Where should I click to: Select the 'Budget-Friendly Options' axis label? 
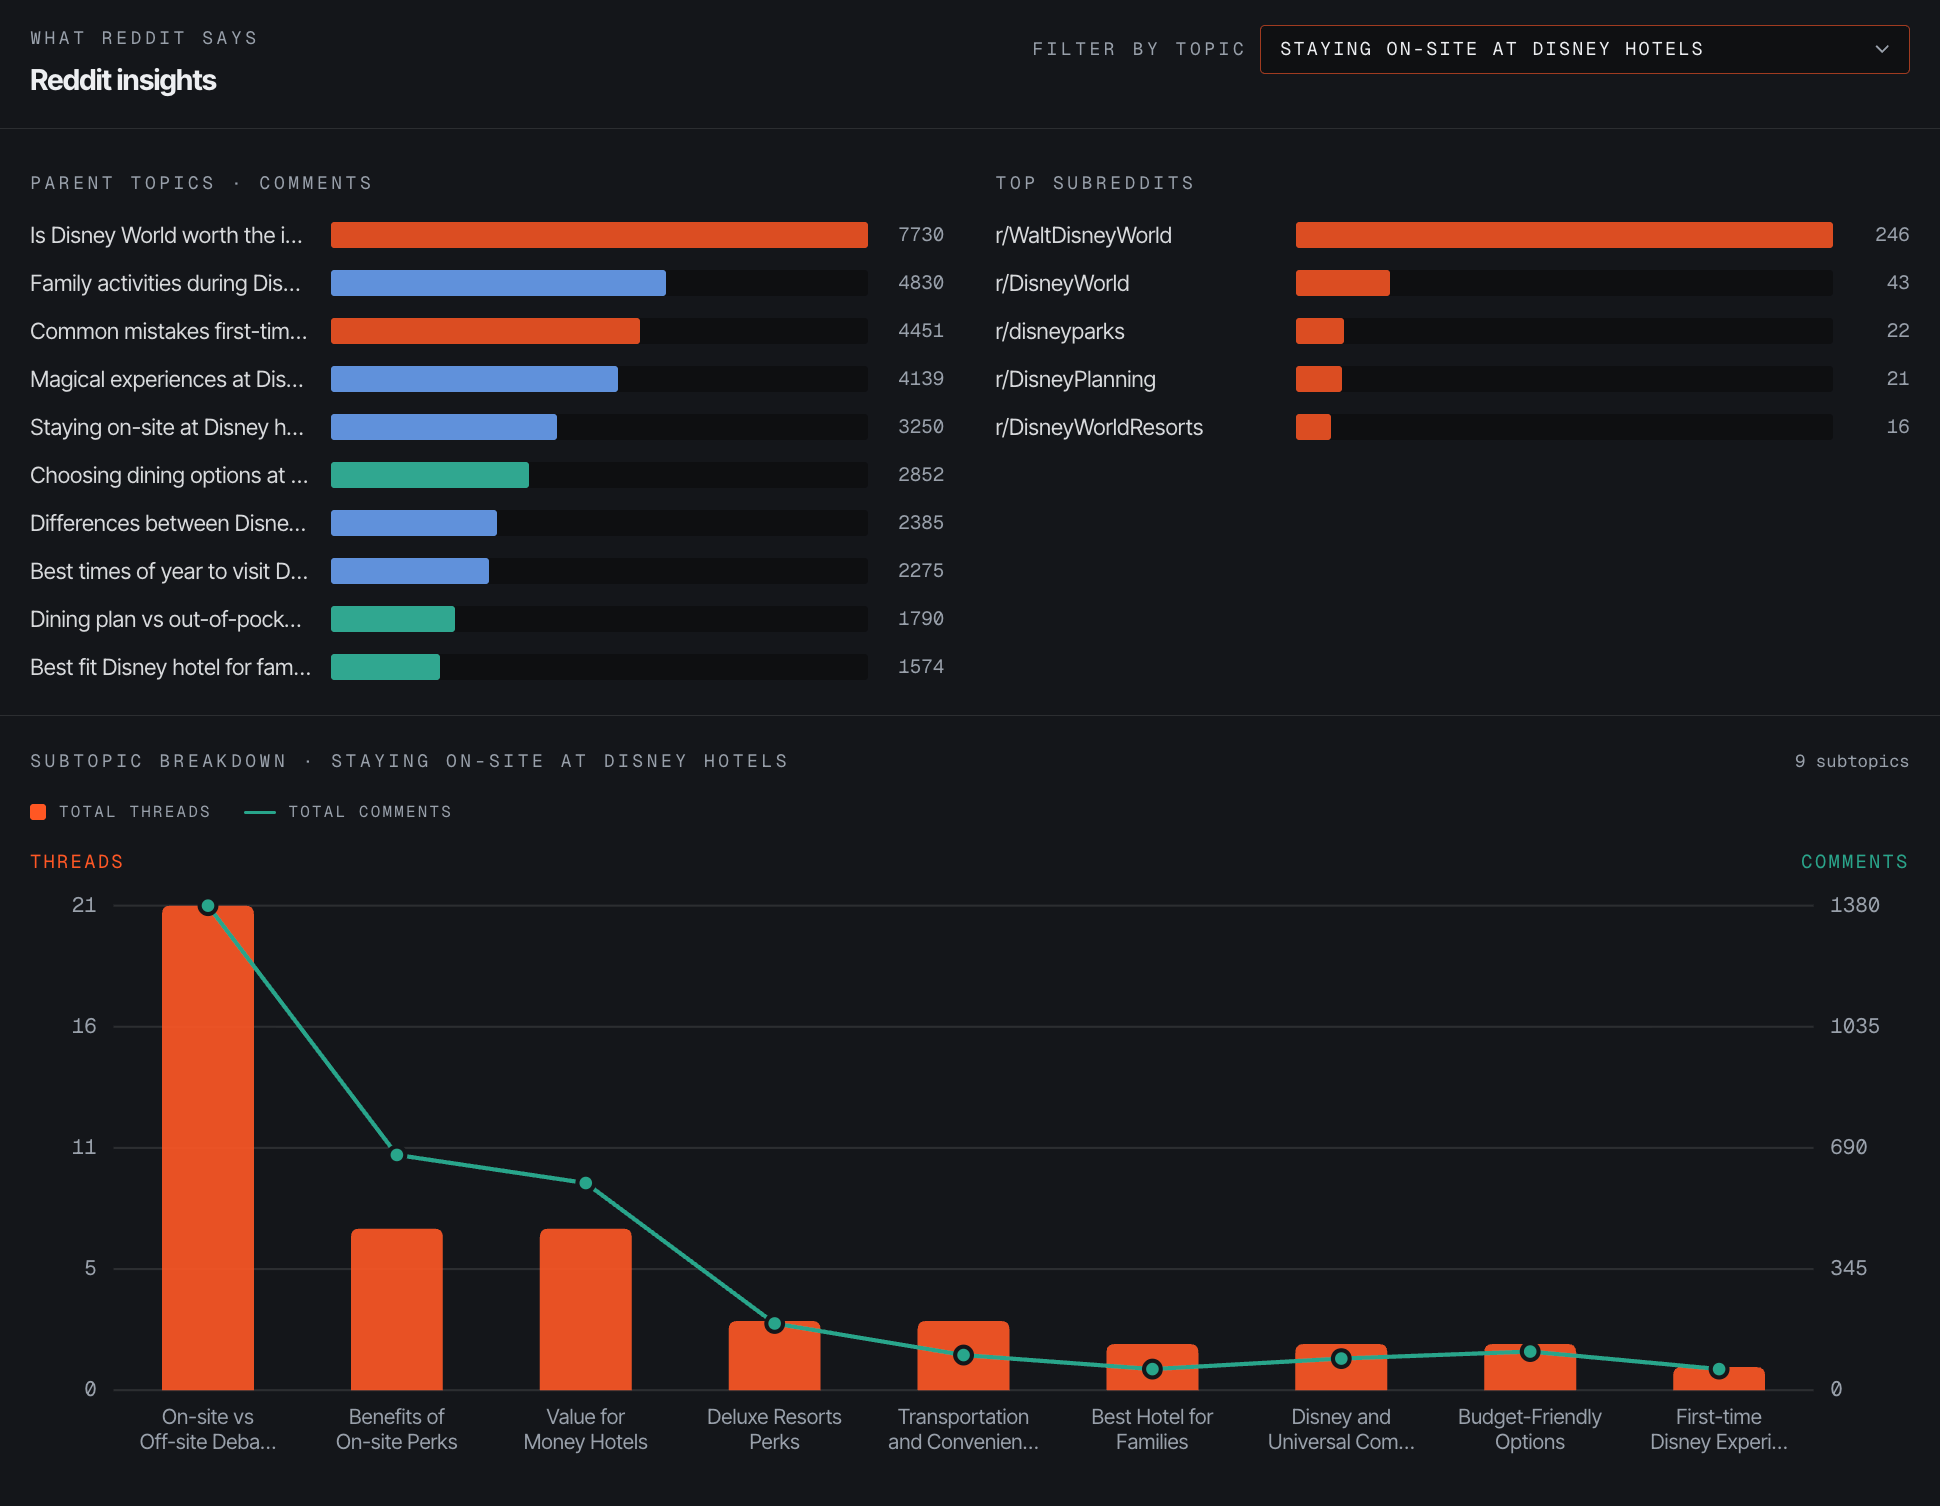1530,1429
